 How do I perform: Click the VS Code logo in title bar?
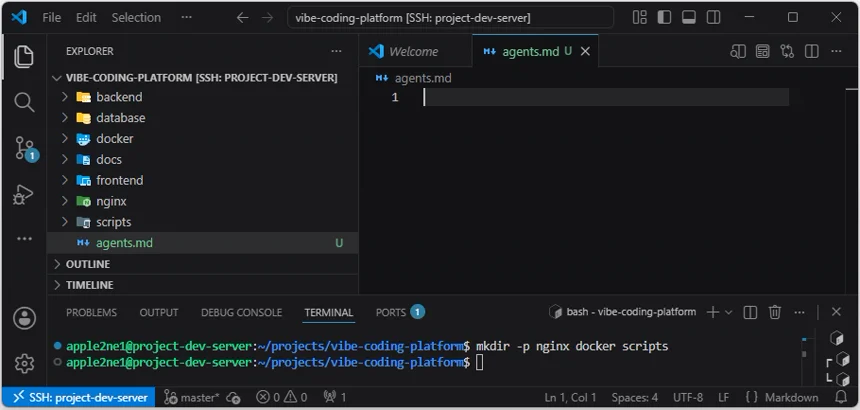(x=19, y=17)
